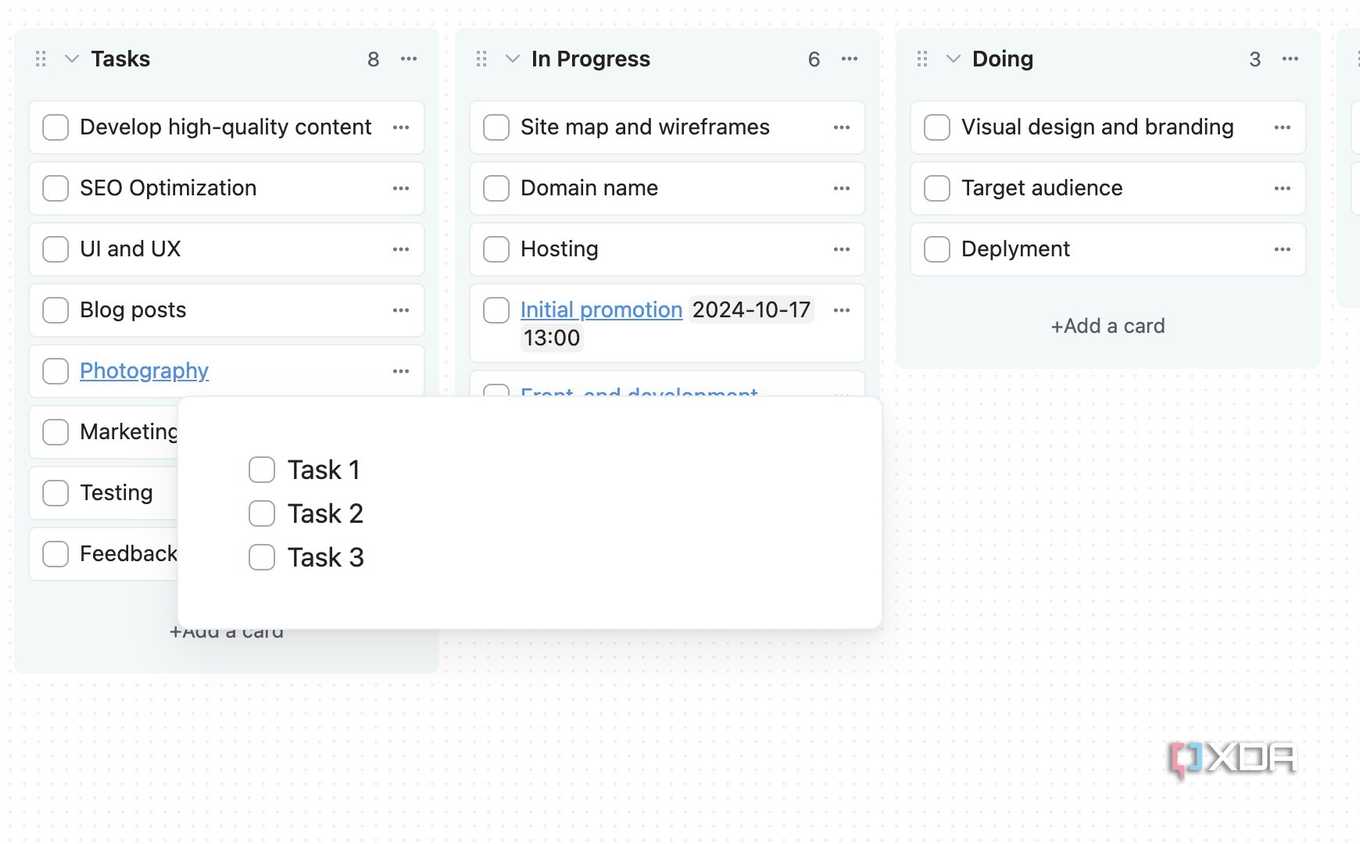Open options for Domain name card
This screenshot has width=1360, height=844.
click(x=842, y=188)
